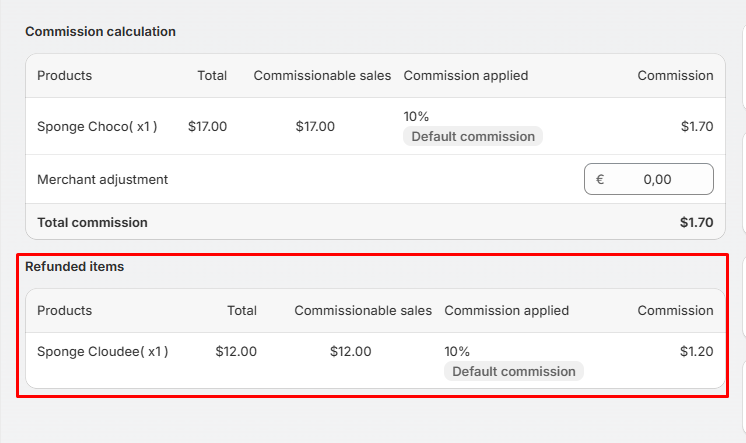Click the Sponge Choco product name
The image size is (746, 443).
97,127
